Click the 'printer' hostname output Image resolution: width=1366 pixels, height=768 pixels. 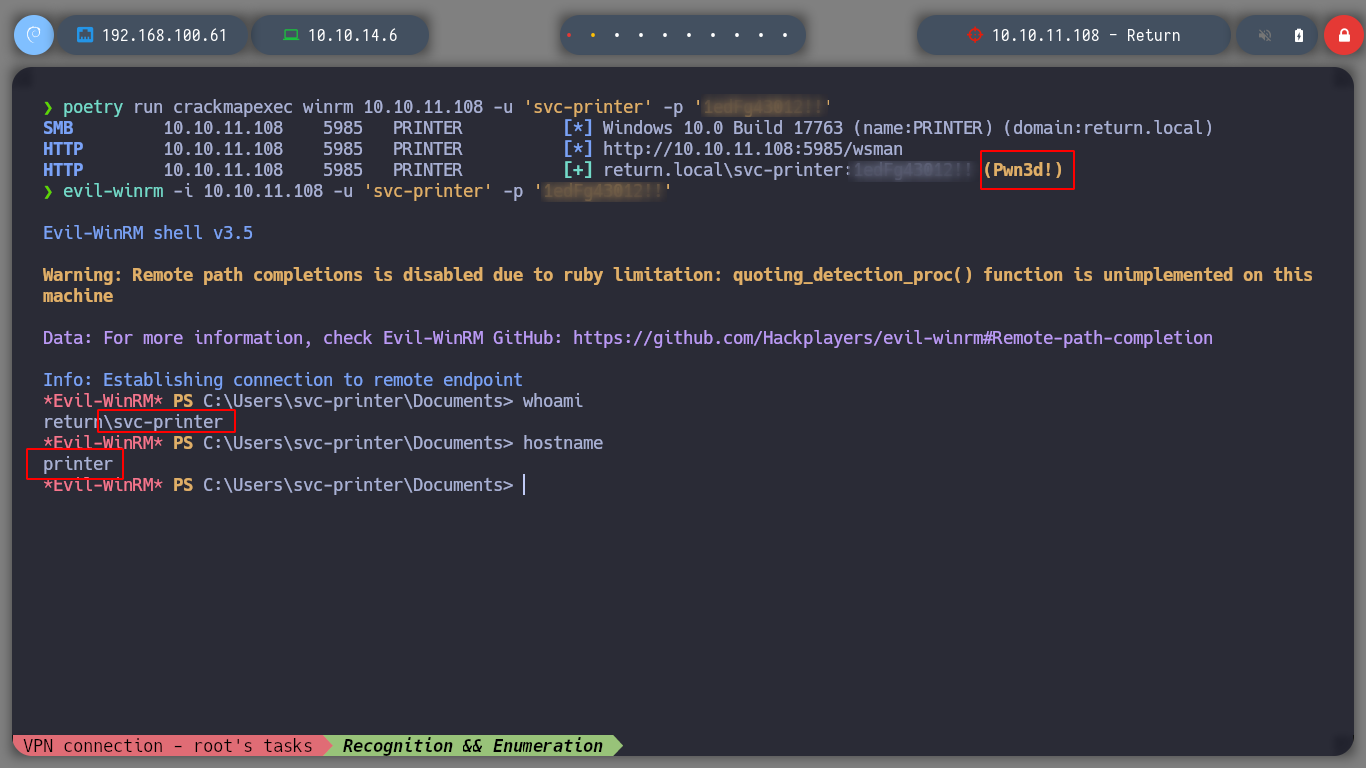click(78, 464)
